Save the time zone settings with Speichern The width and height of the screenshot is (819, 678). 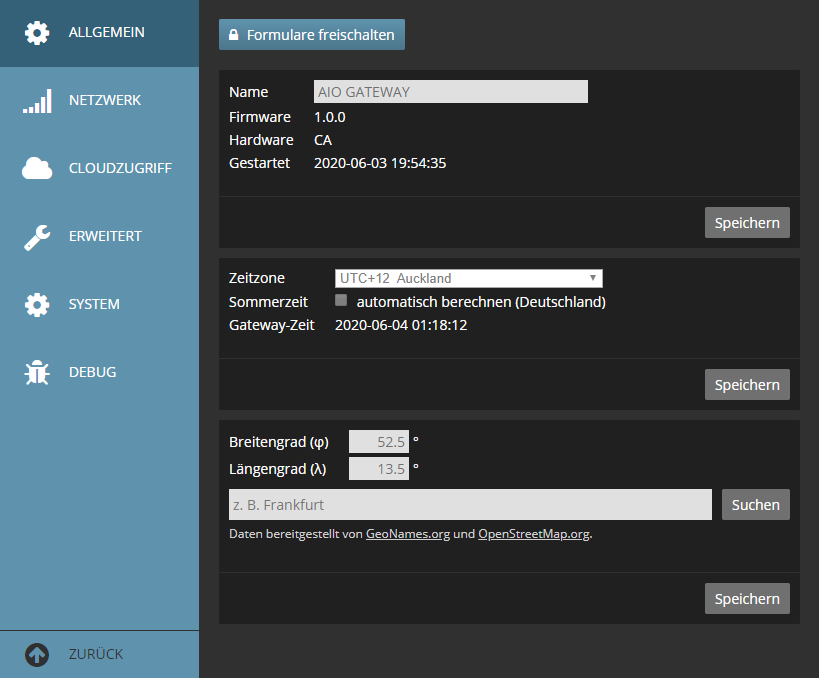747,384
